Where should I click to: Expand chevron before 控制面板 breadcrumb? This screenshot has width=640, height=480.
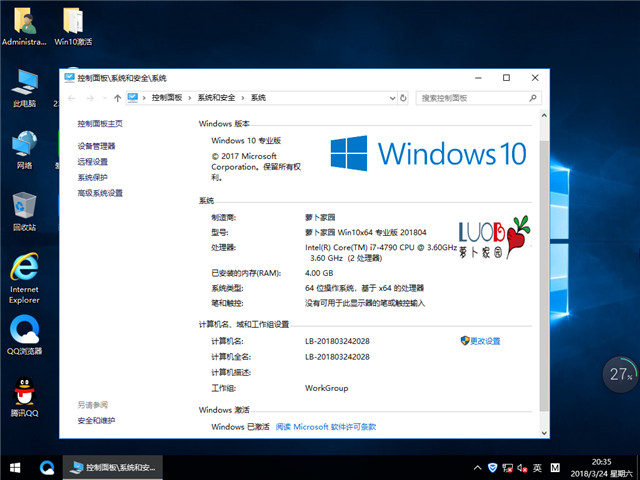click(144, 98)
